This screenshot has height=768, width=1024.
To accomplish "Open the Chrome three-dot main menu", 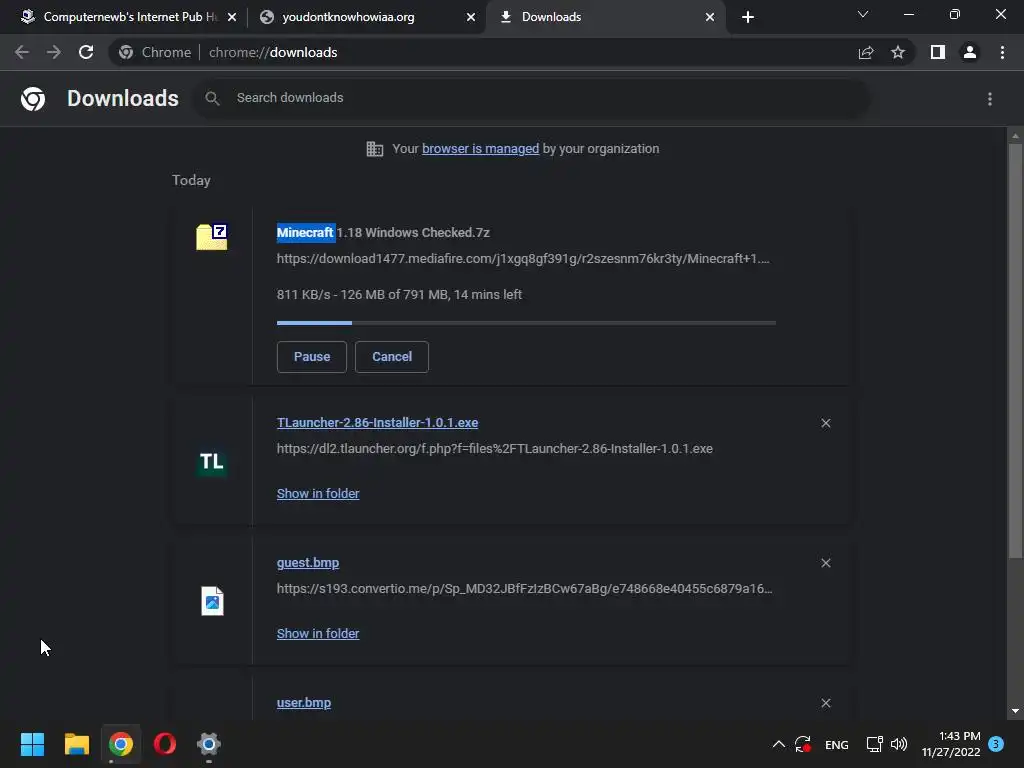I will pyautogui.click(x=1002, y=52).
